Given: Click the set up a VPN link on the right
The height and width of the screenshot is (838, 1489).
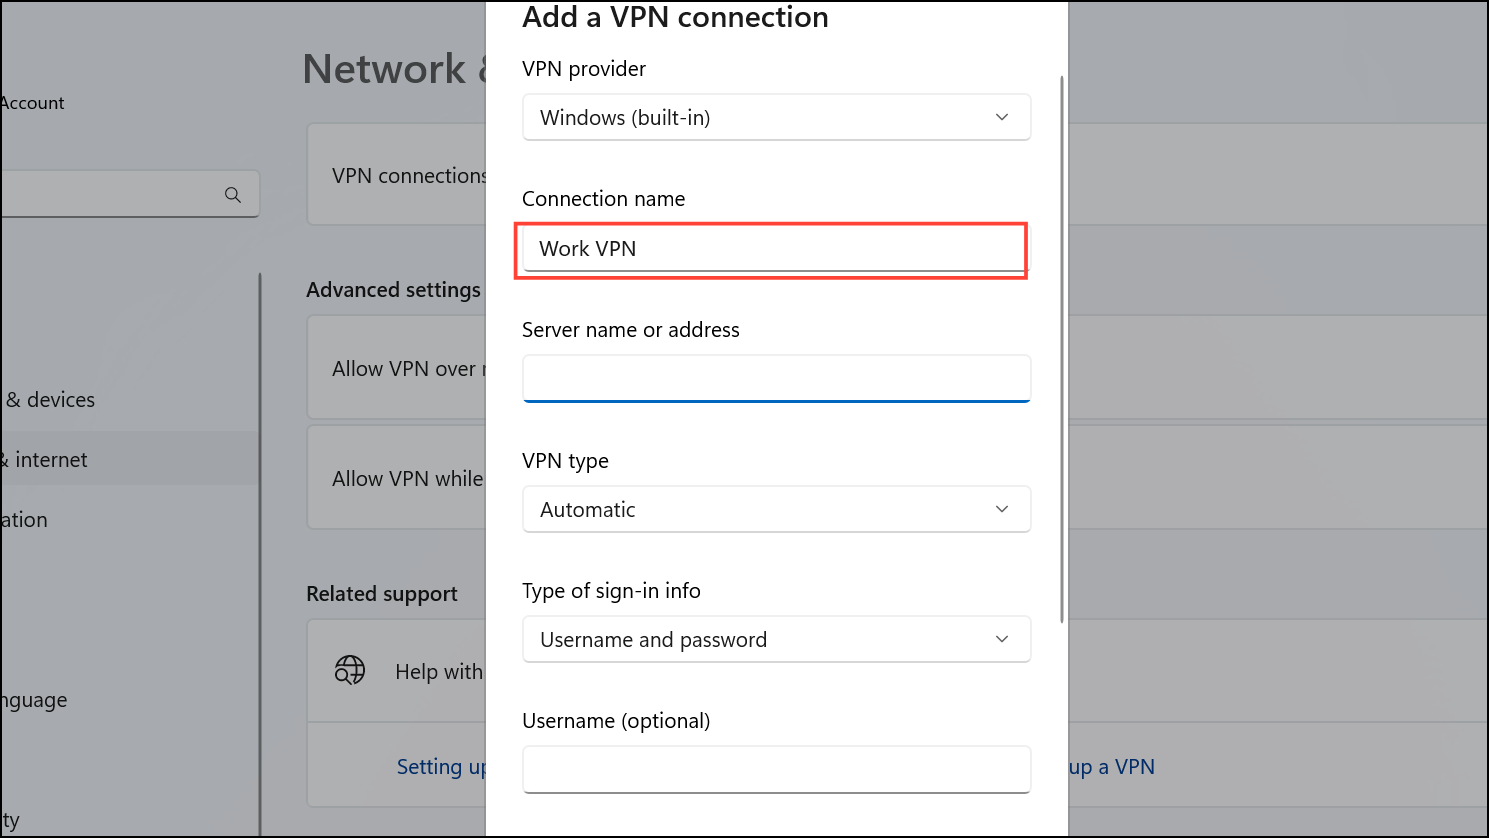Looking at the screenshot, I should [1109, 766].
